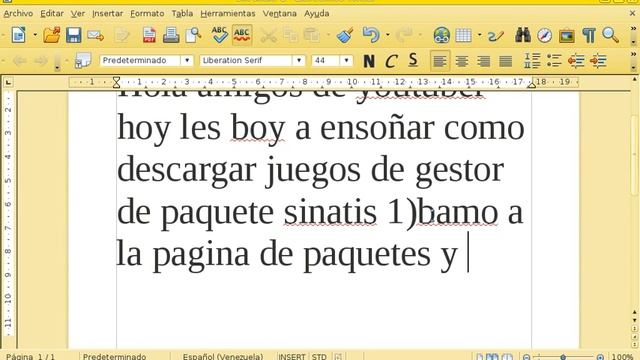This screenshot has width=640, height=360.
Task: Click the Cut scissors icon
Action: [268, 36]
